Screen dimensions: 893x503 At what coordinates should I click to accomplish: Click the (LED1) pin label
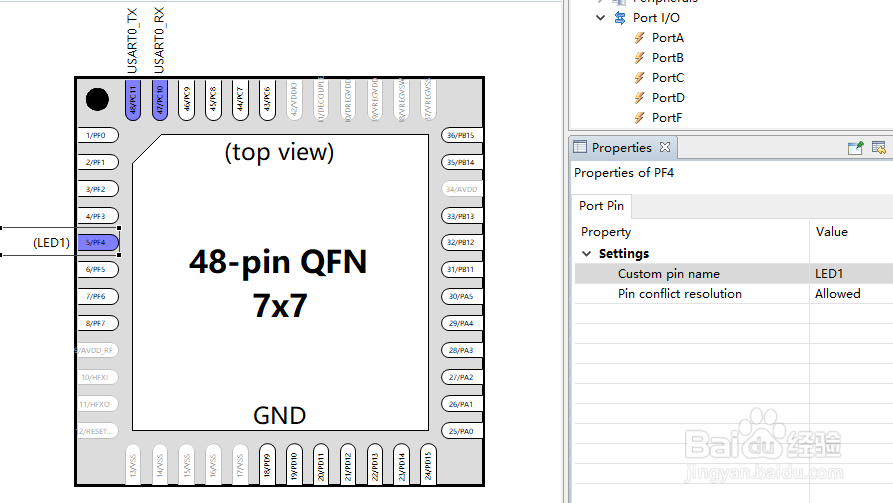click(x=51, y=243)
